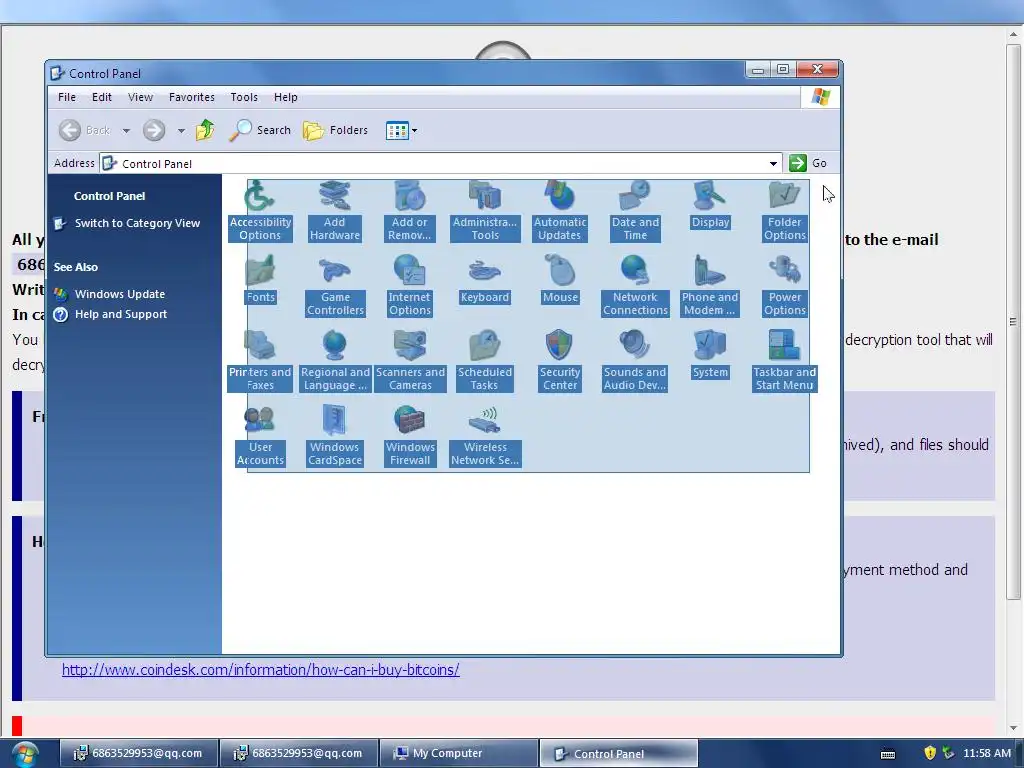
Task: Follow the coindesk how-to-buy-bitcoins link
Action: coord(261,669)
